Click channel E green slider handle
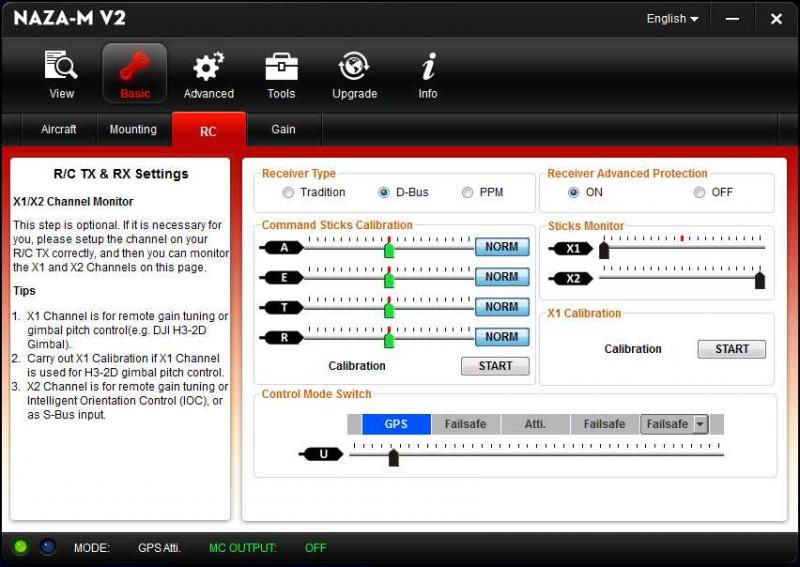The width and height of the screenshot is (800, 567). [389, 280]
